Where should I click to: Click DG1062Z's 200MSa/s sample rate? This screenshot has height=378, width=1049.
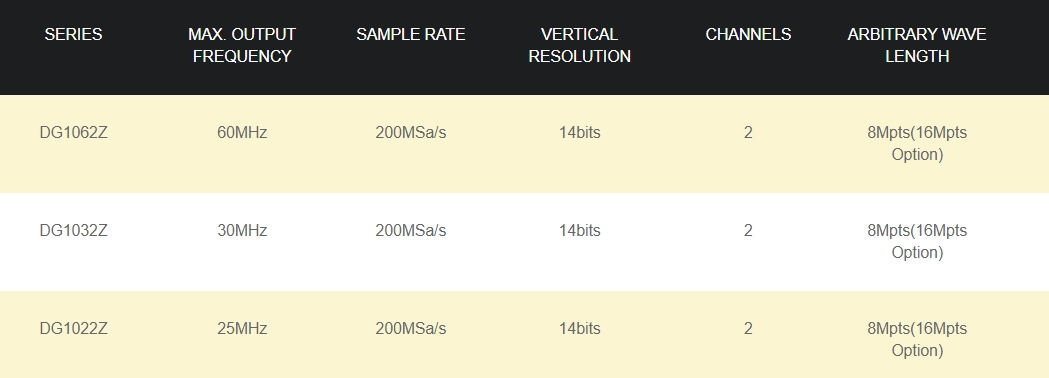click(410, 132)
